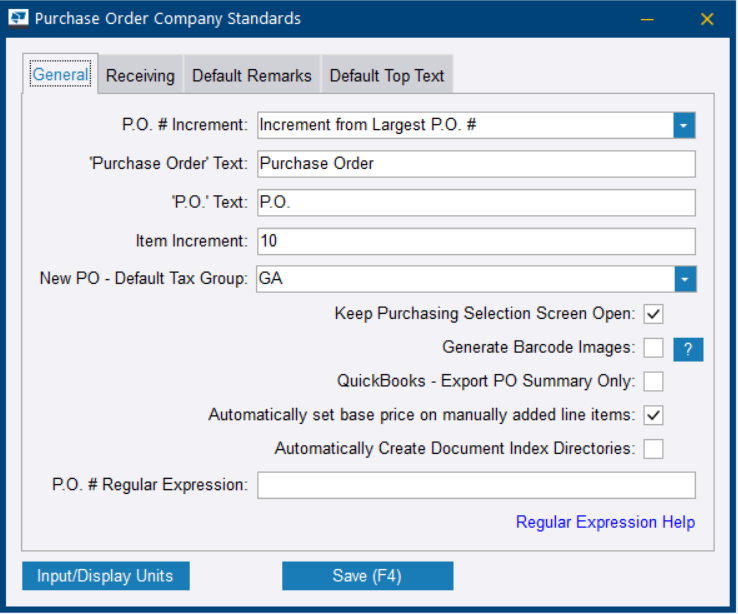Click the Item Increment field
Screen dimensions: 738x614
(476, 241)
